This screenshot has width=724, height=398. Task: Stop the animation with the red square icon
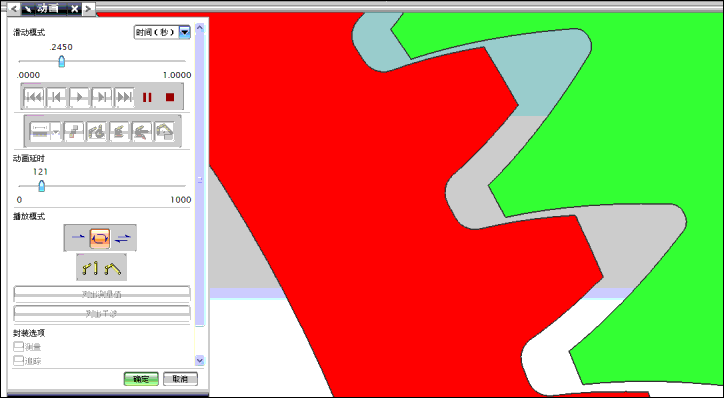pyautogui.click(x=170, y=97)
